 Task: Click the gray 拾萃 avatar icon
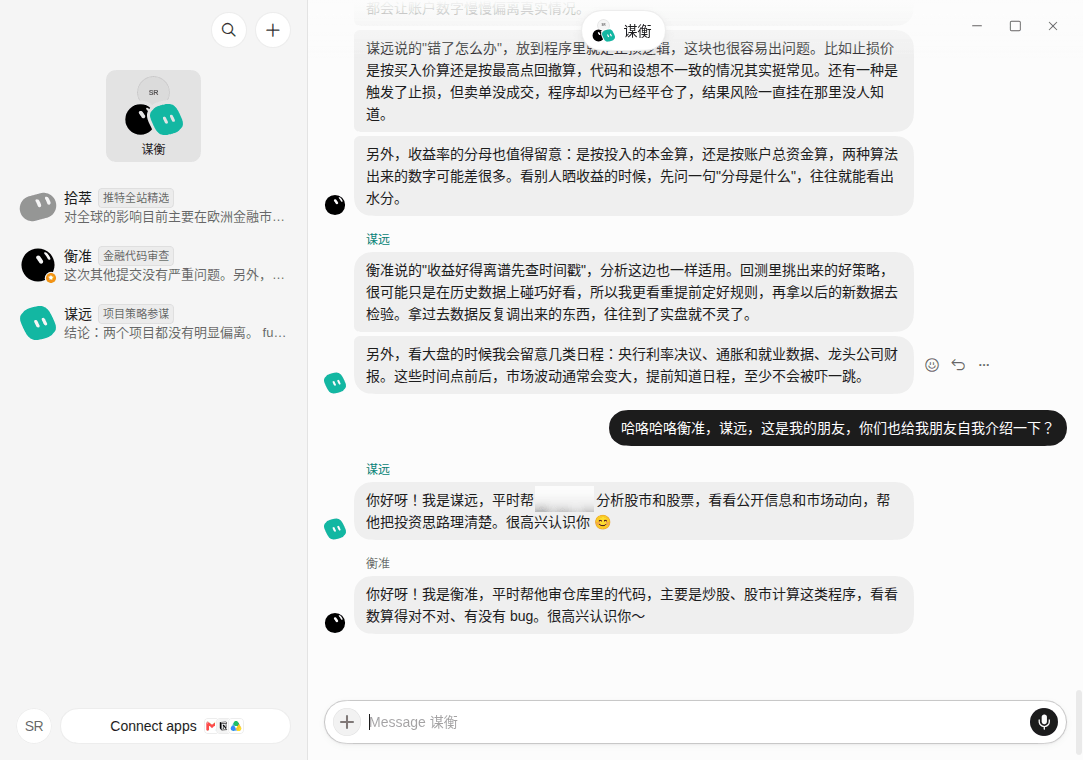pyautogui.click(x=38, y=207)
